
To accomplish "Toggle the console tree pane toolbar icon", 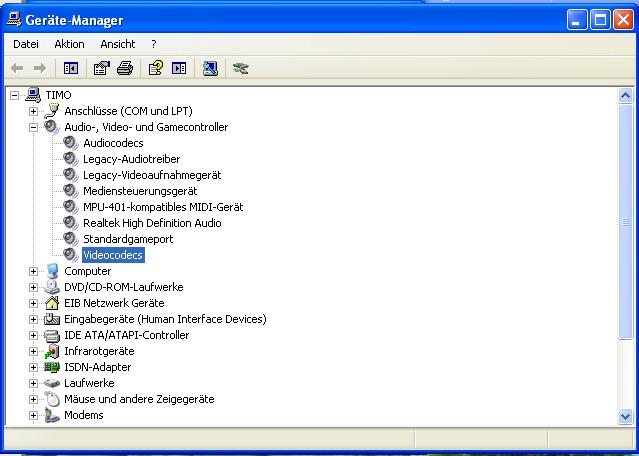I will click(71, 68).
